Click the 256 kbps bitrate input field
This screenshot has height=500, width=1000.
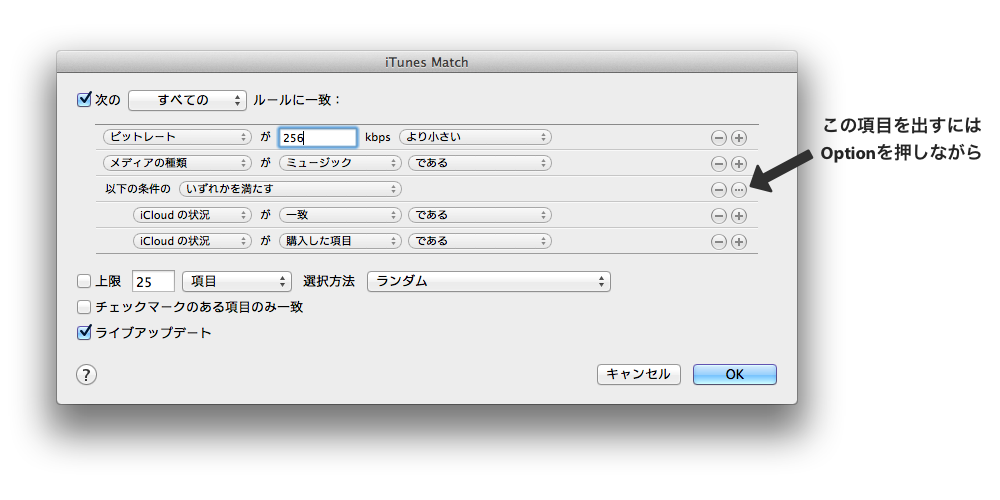click(318, 138)
